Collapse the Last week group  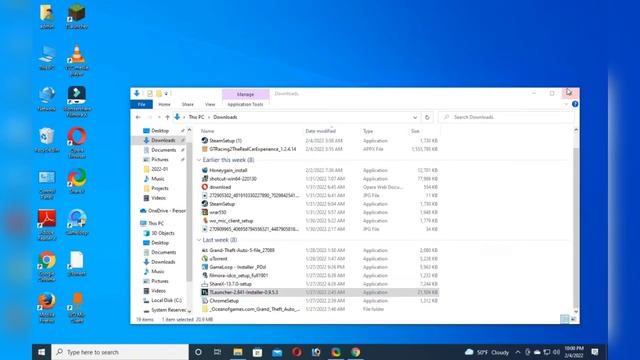(x=199, y=240)
